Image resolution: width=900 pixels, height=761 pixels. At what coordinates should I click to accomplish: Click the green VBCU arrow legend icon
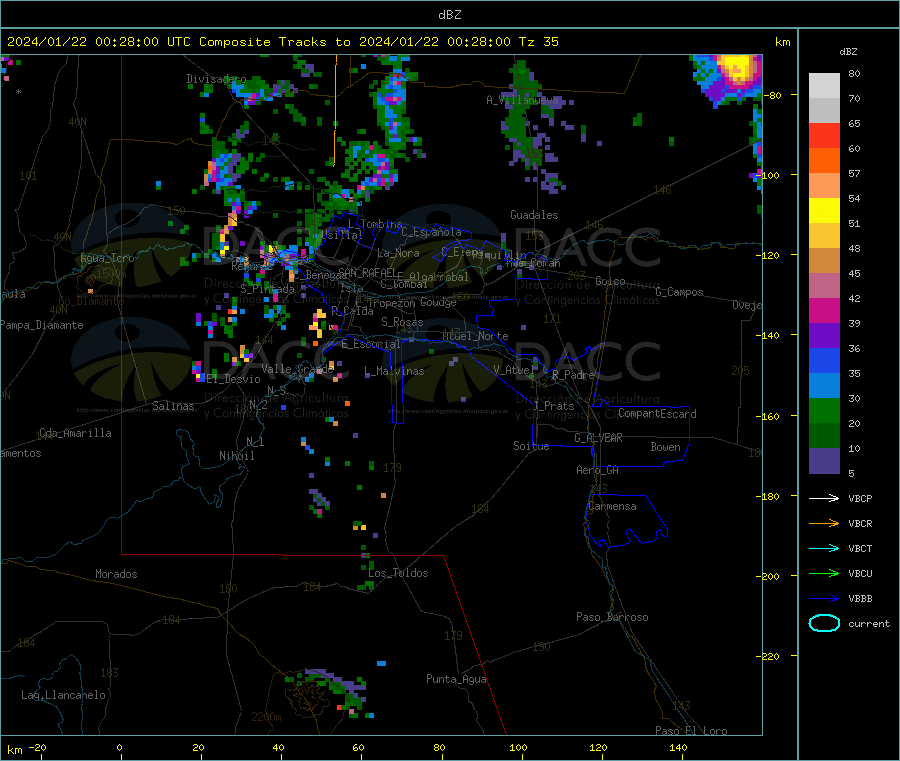pos(824,573)
